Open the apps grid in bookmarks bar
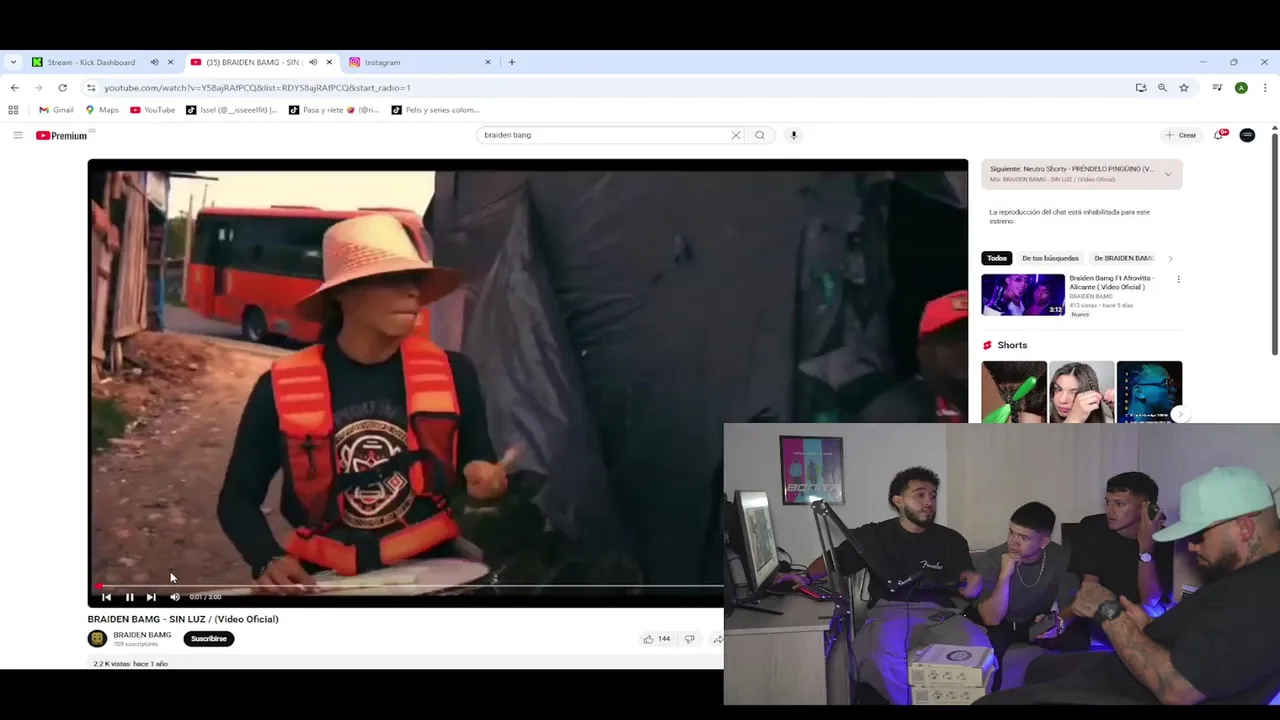Viewport: 1280px width, 720px height. (x=13, y=110)
